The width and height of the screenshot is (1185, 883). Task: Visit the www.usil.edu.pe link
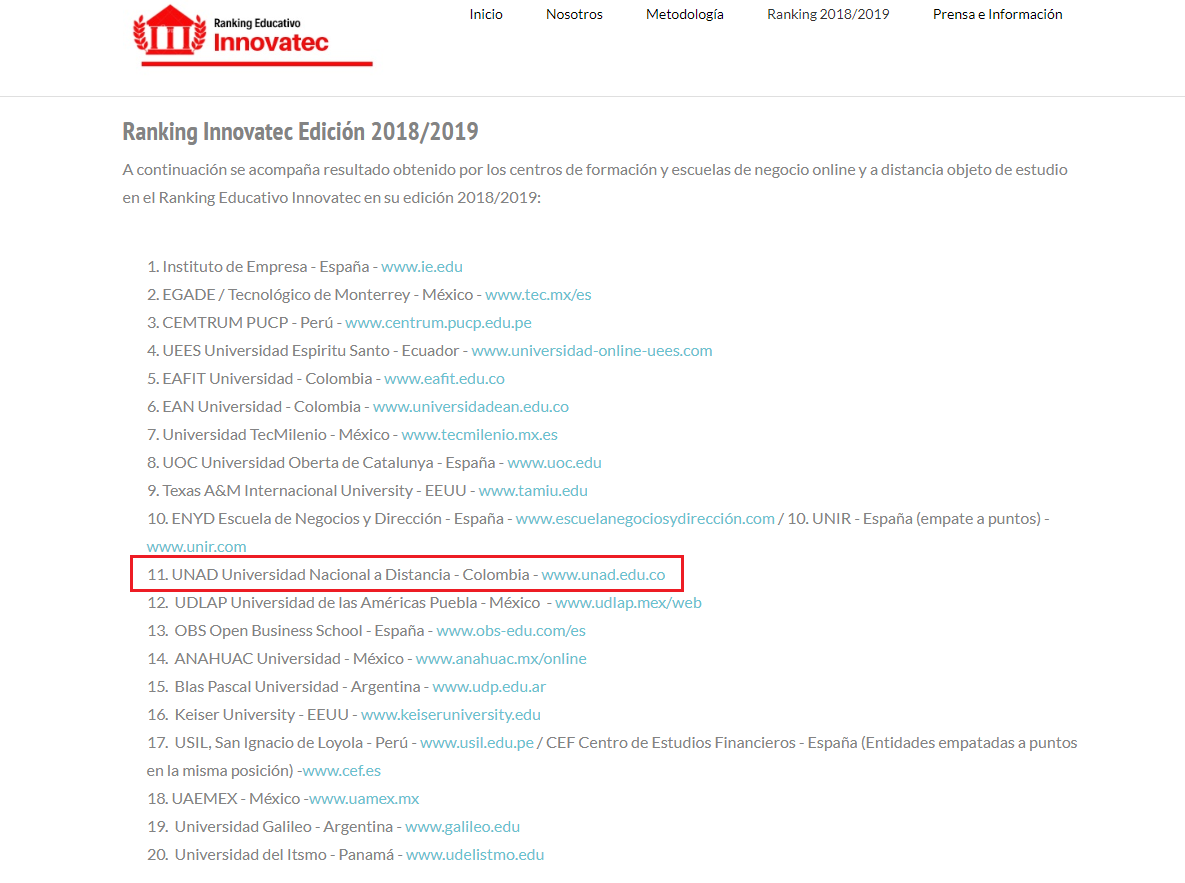[x=477, y=742]
